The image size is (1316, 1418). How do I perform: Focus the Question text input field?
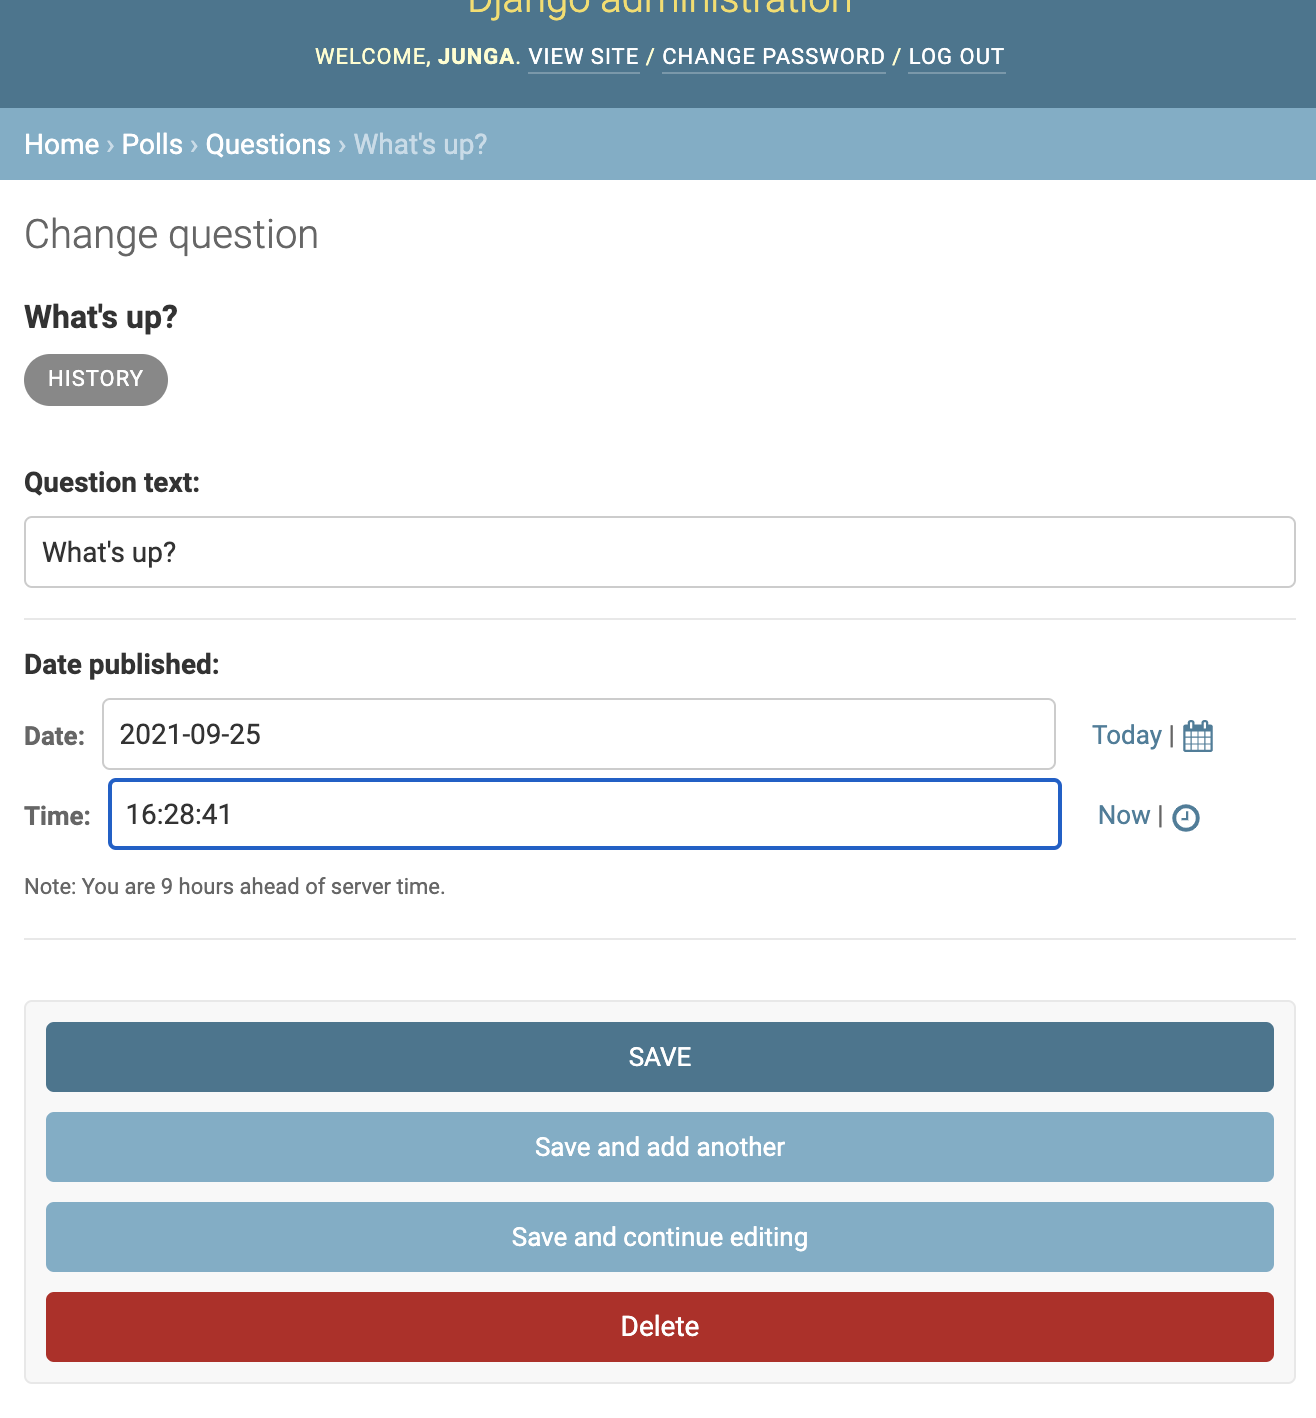pyautogui.click(x=660, y=552)
